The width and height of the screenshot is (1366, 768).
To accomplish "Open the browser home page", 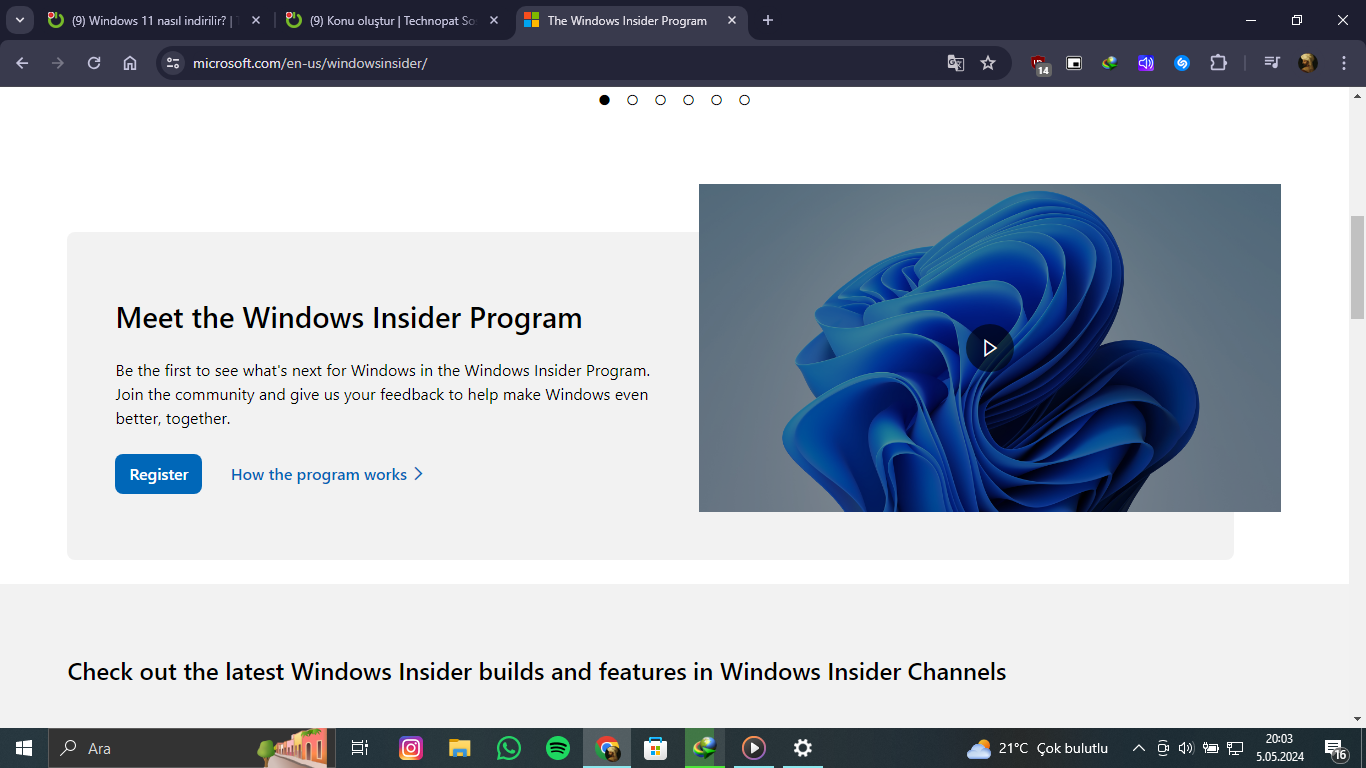I will point(130,63).
